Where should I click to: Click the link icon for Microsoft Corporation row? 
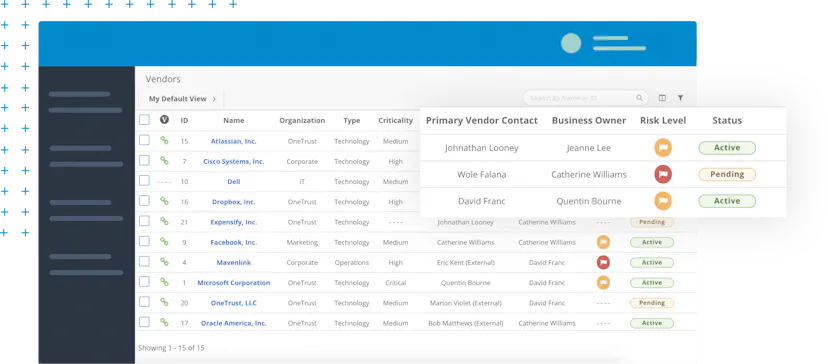point(164,282)
